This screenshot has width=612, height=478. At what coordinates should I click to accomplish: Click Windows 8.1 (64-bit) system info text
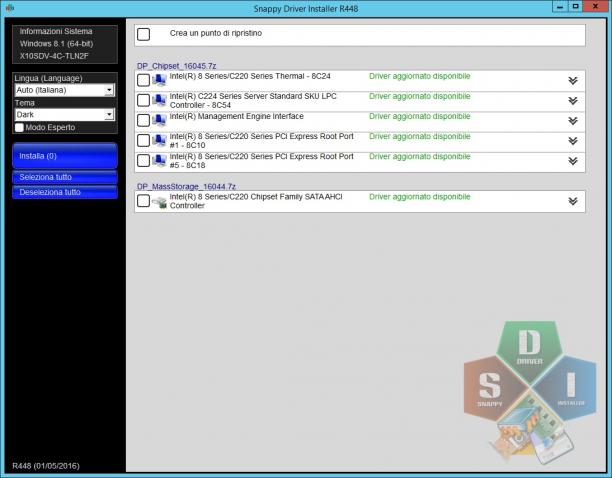(57, 44)
